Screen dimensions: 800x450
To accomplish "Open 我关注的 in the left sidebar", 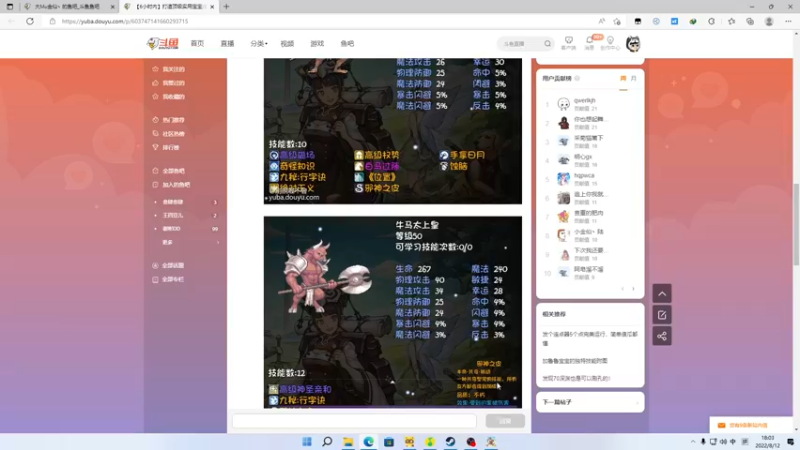I will click(173, 69).
